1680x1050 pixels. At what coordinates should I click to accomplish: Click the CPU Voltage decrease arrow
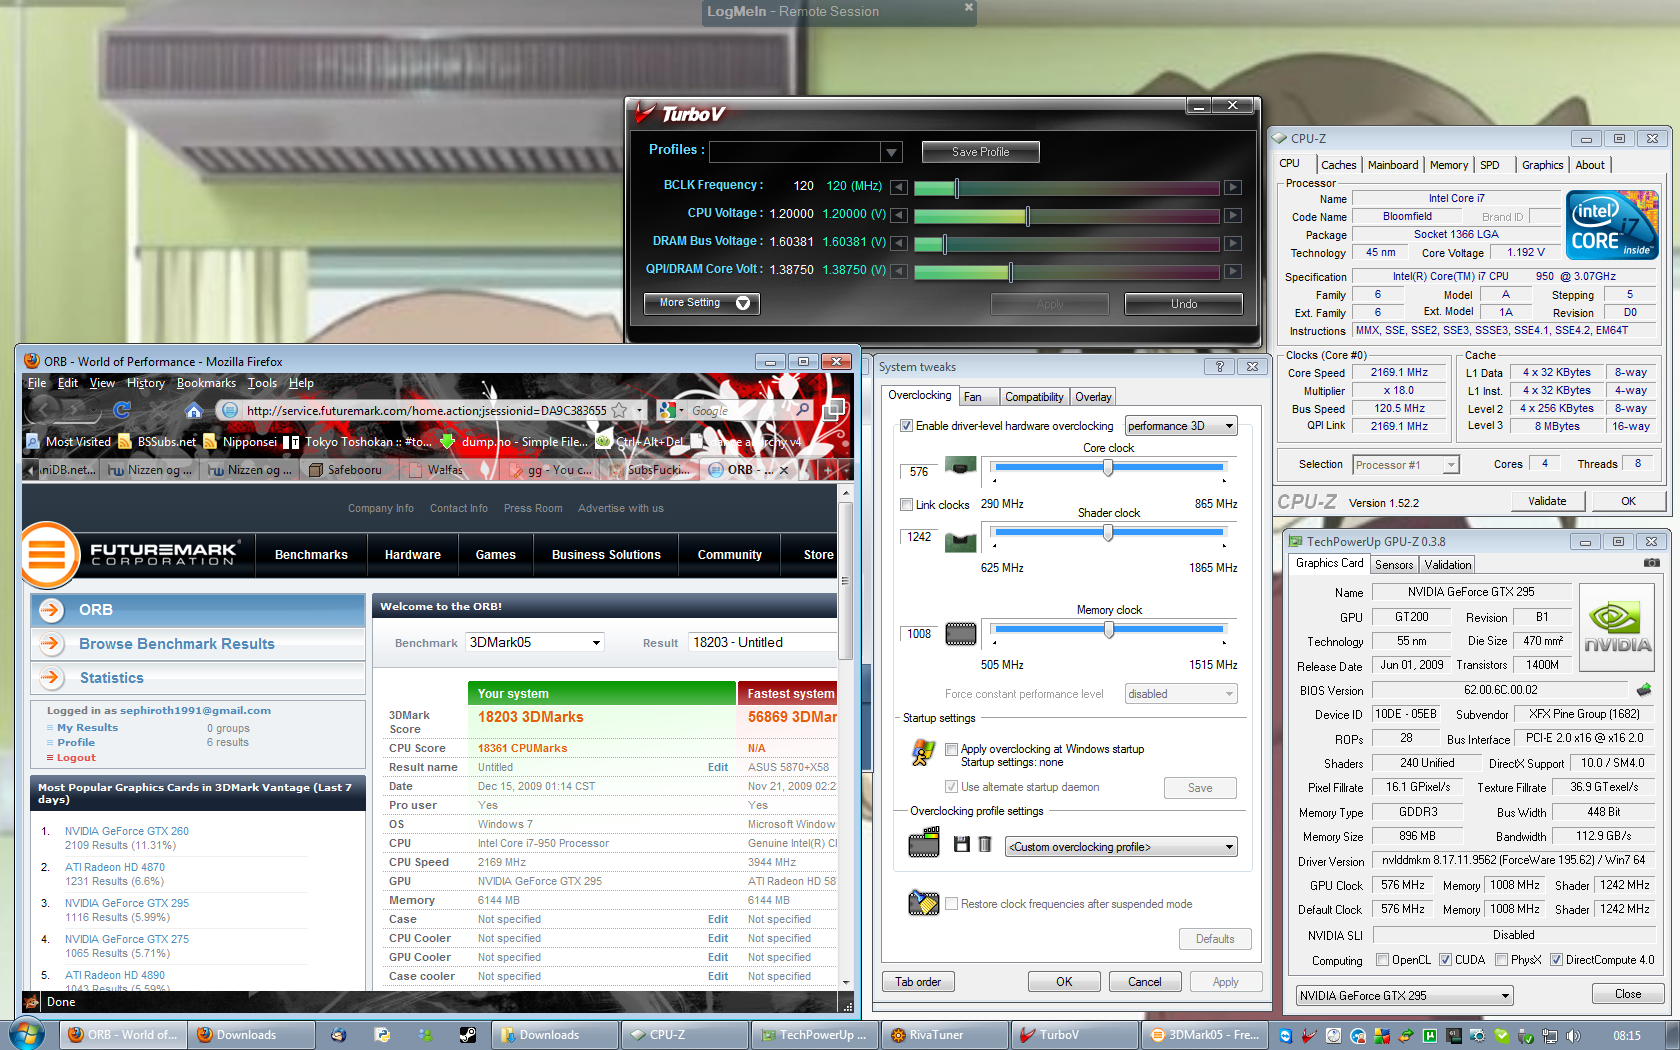coord(899,215)
